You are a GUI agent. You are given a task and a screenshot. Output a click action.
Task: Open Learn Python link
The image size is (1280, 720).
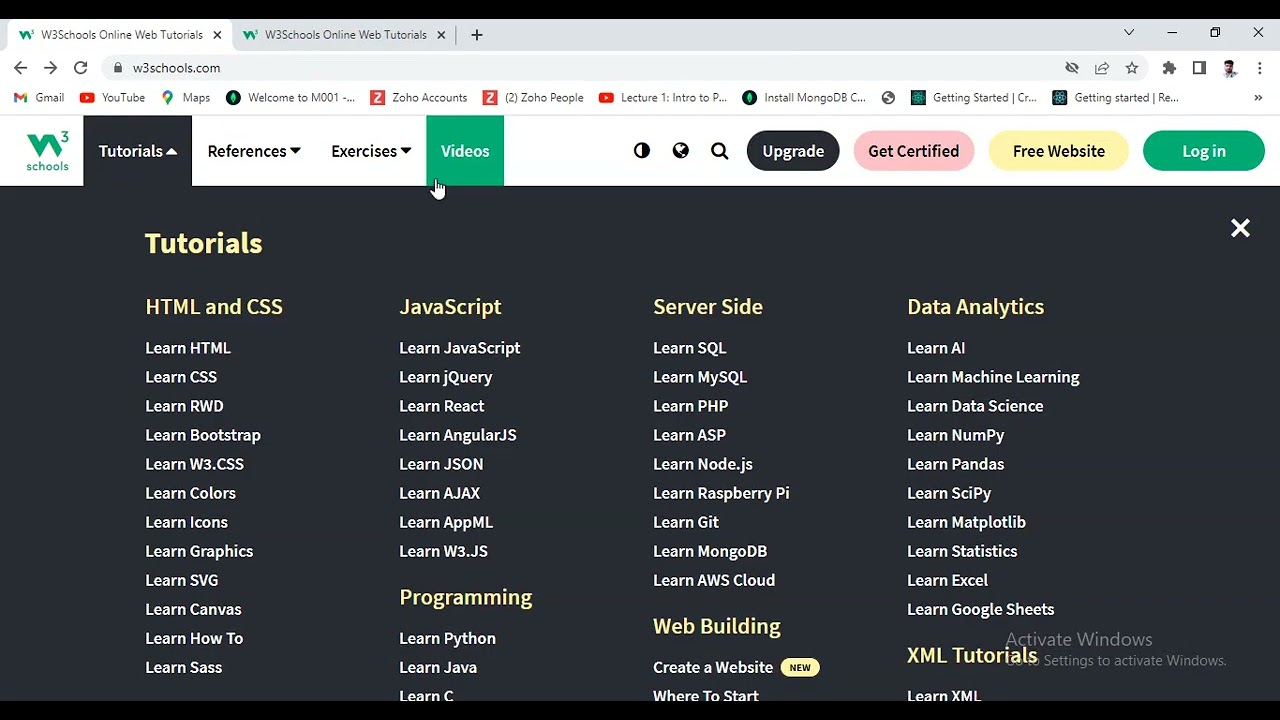(x=448, y=638)
